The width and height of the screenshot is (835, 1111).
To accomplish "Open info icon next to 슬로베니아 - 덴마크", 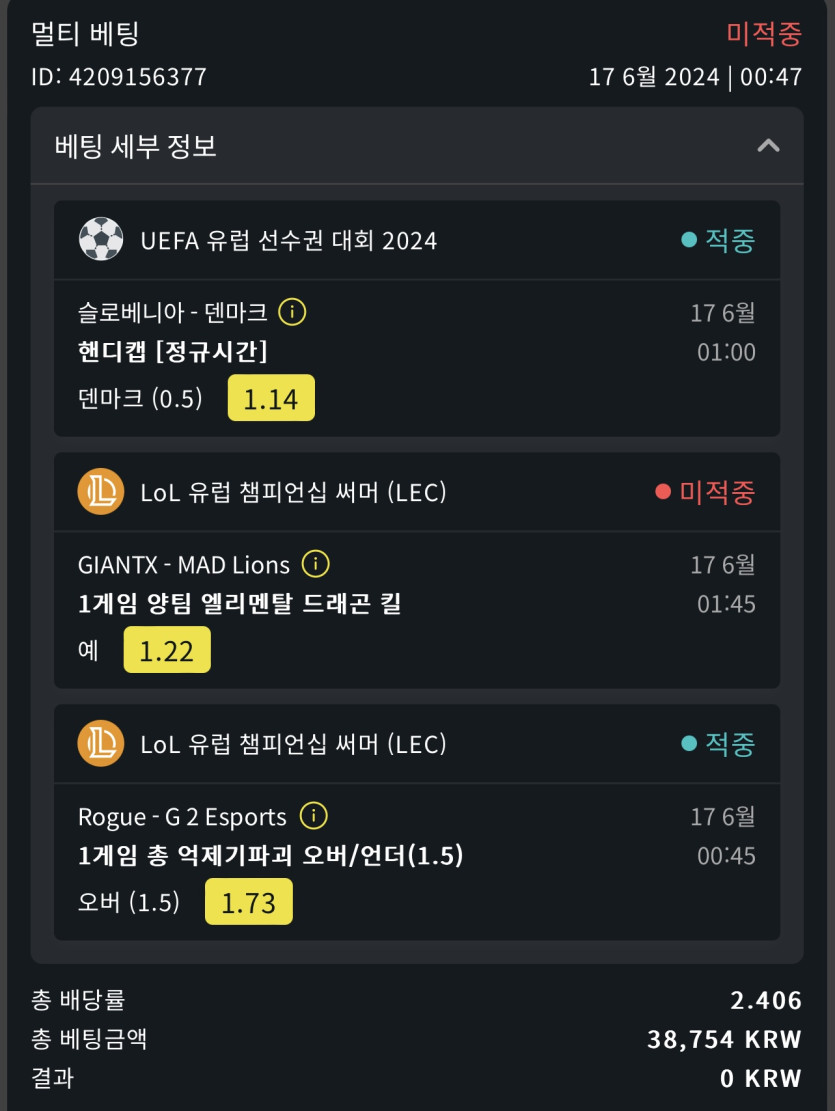I will (292, 313).
